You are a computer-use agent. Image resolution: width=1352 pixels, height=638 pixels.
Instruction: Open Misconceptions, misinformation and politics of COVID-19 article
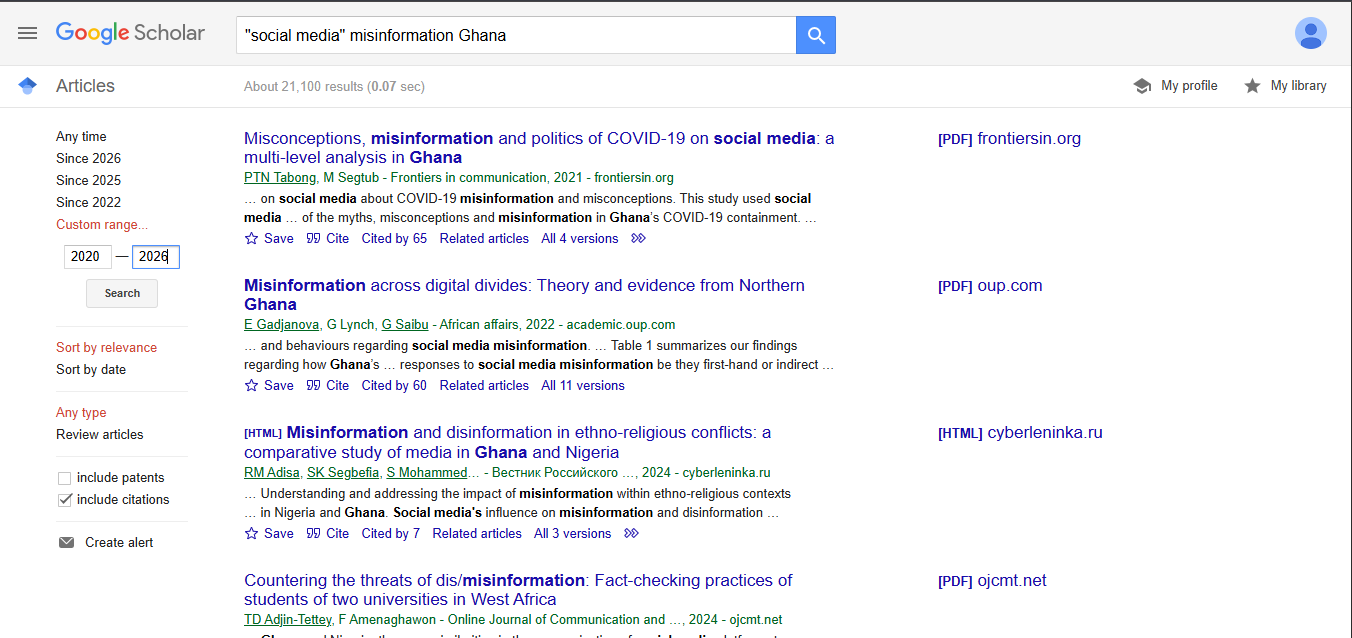click(539, 148)
